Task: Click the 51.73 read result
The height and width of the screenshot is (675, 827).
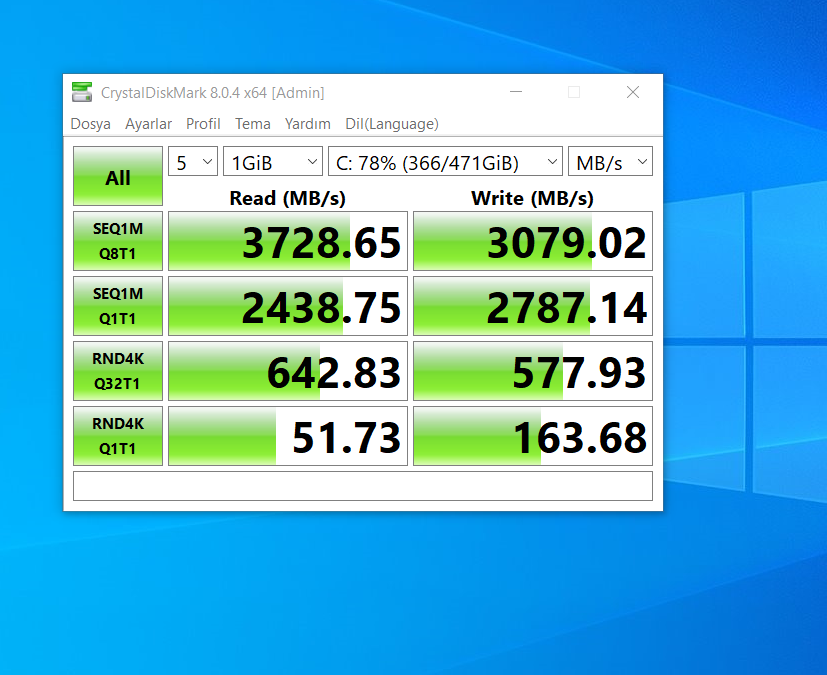Action: (288, 436)
